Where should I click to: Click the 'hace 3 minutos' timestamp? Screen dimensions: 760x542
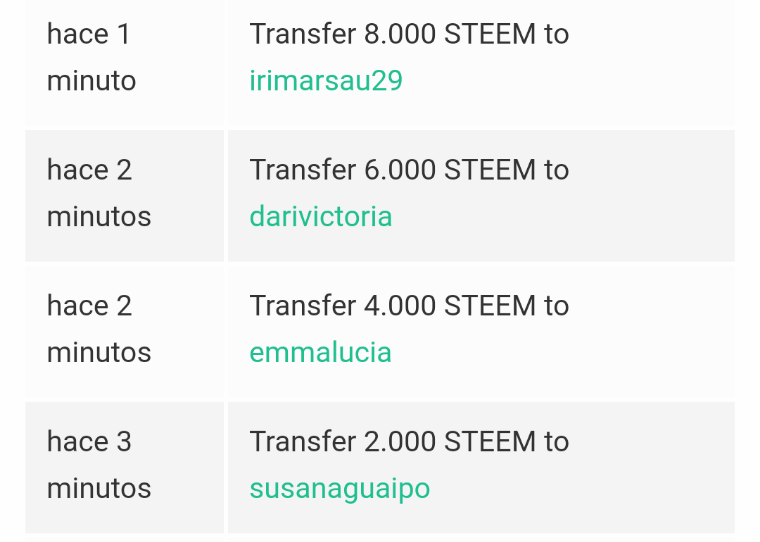point(99,464)
